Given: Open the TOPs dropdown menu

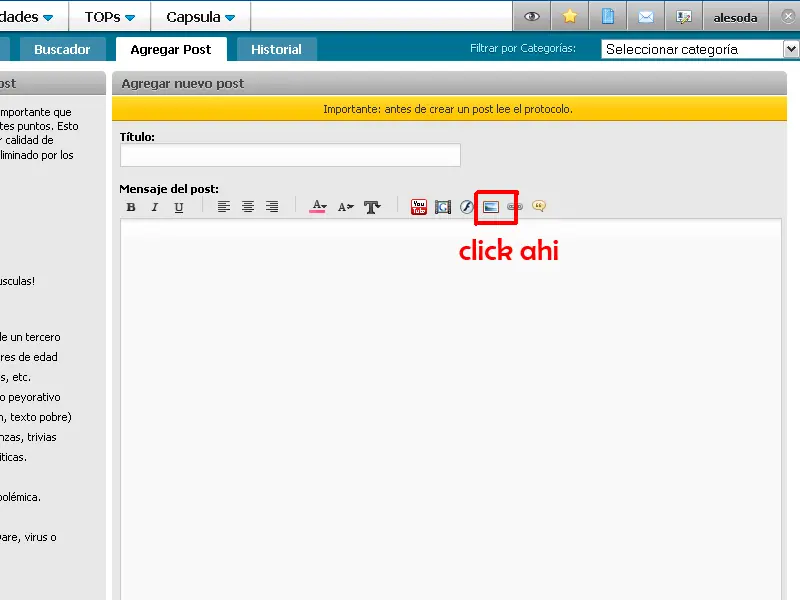Looking at the screenshot, I should tap(110, 17).
